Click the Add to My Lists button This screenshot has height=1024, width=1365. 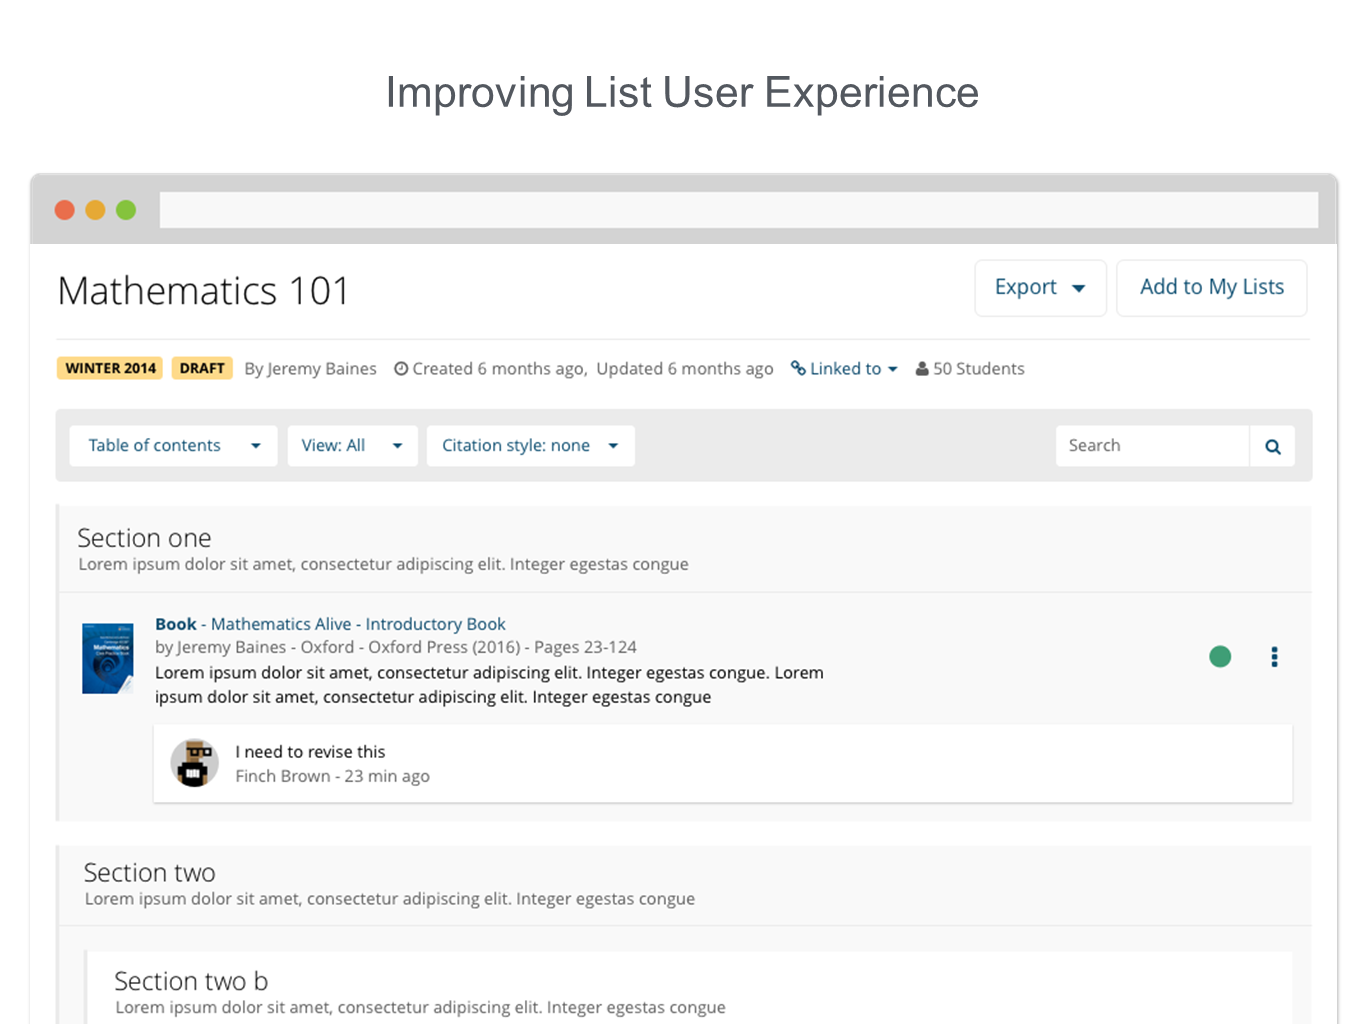(1211, 288)
